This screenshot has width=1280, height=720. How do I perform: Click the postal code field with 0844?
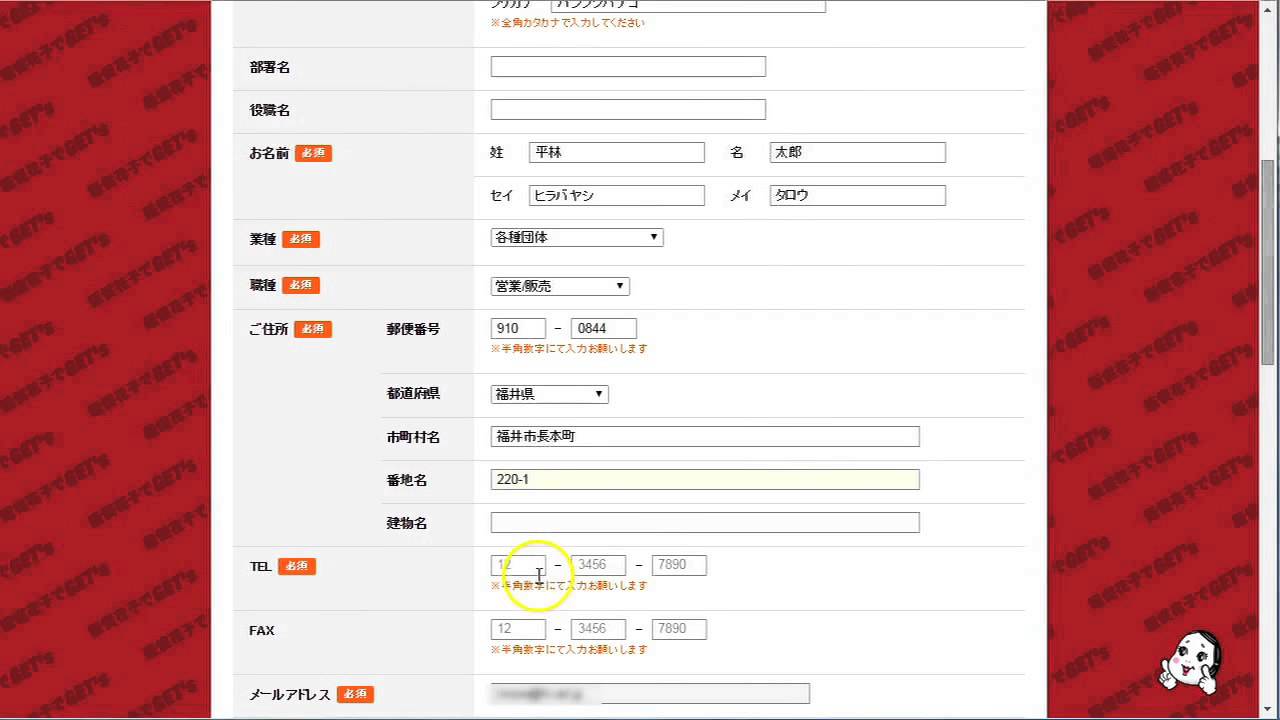click(x=604, y=328)
